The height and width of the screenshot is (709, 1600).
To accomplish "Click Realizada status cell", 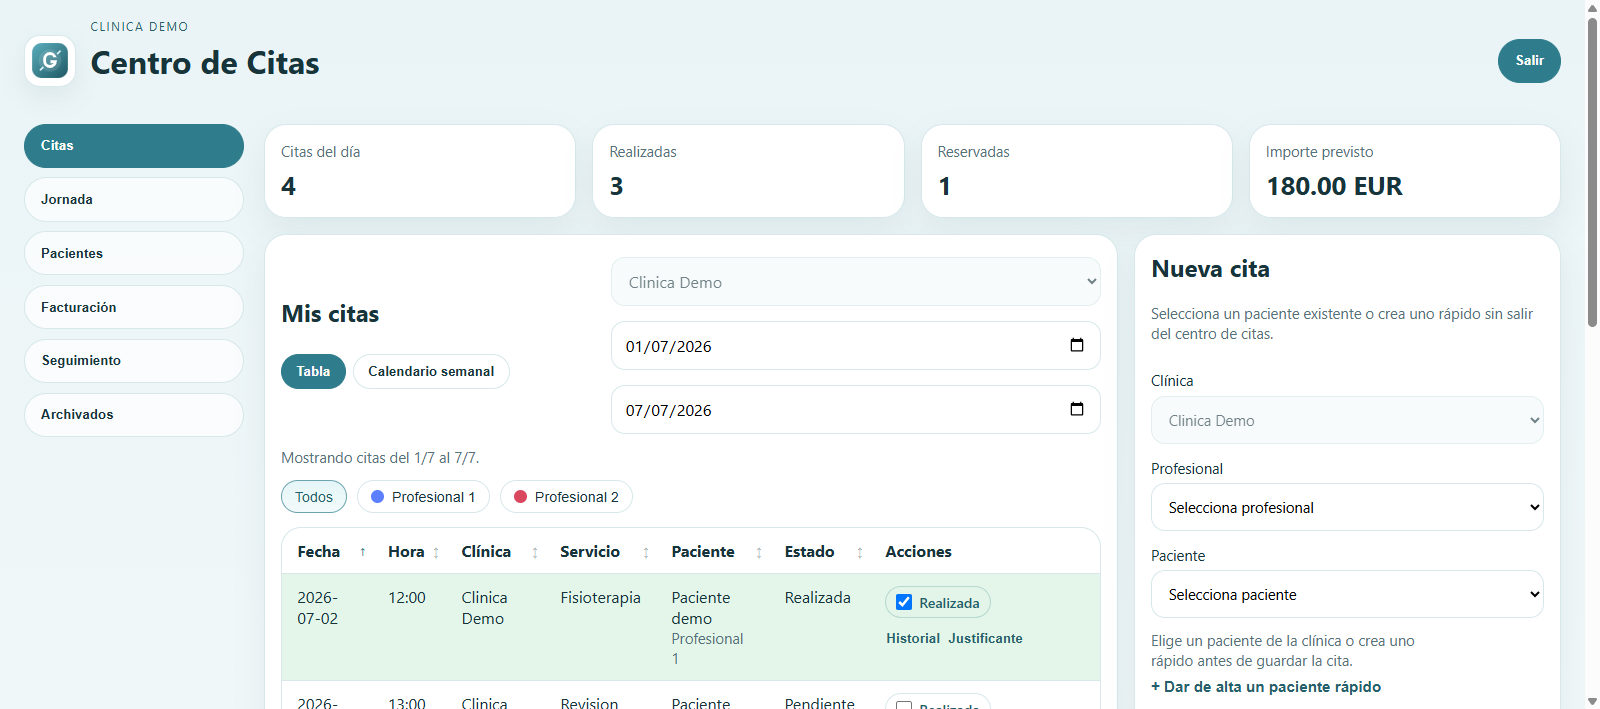I will click(818, 597).
